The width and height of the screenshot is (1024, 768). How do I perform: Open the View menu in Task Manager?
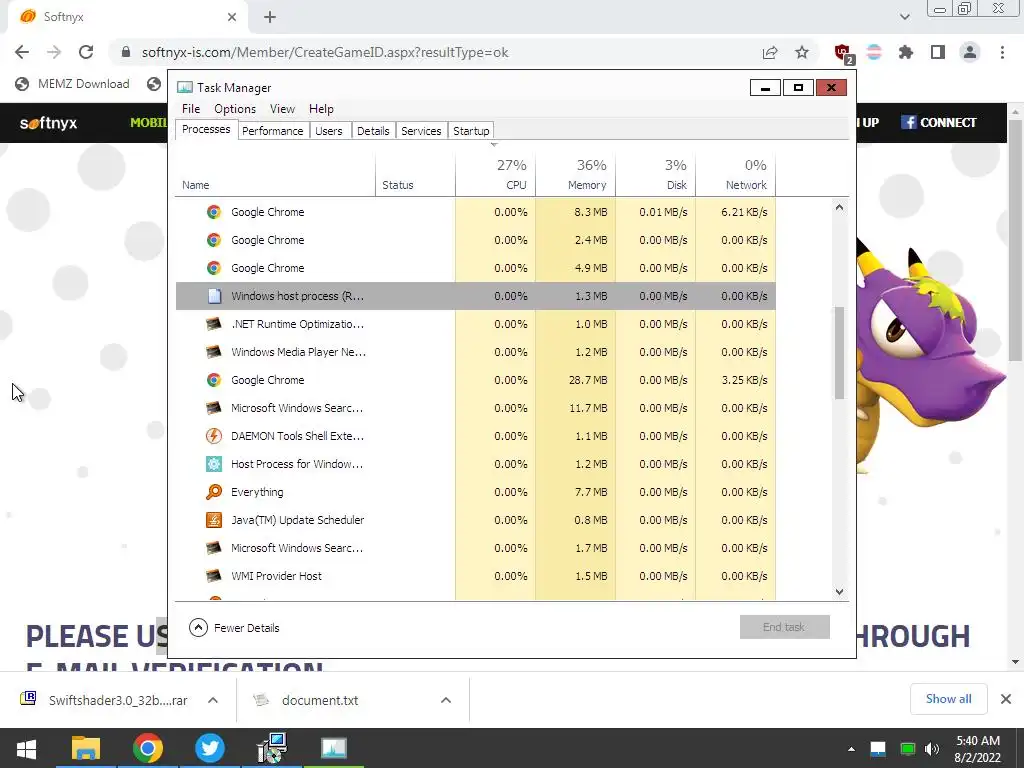tap(282, 108)
